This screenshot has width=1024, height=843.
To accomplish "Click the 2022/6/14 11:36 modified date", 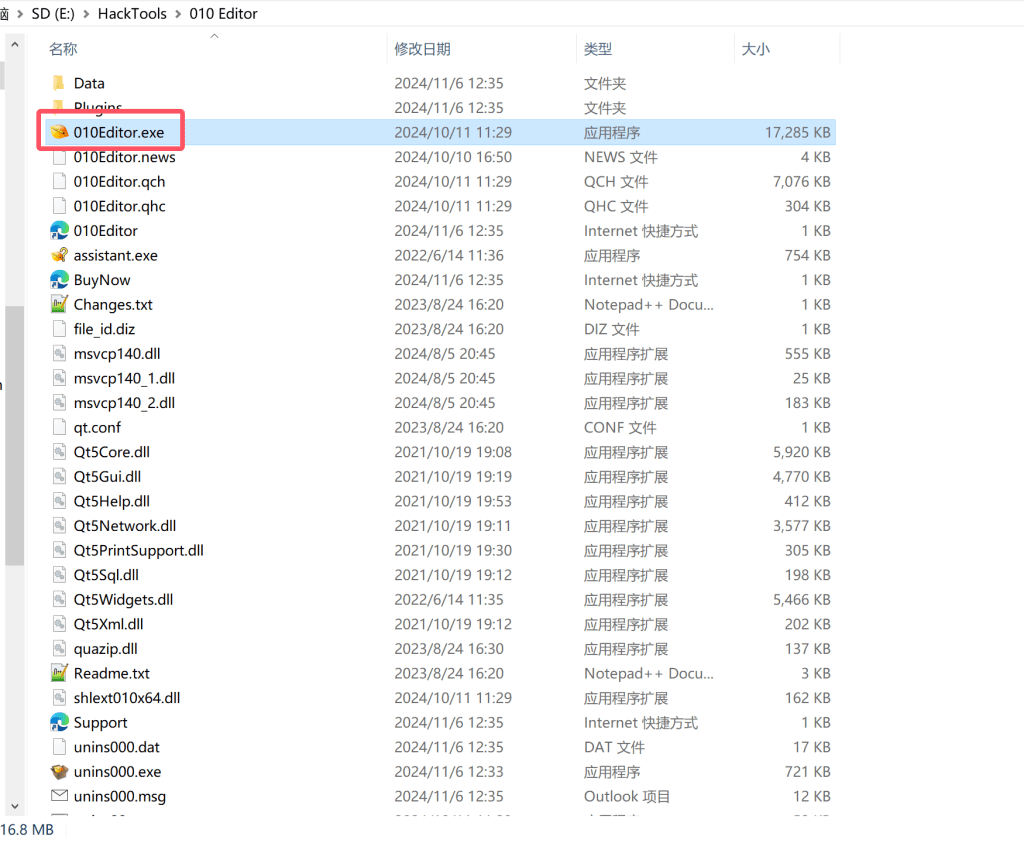I will (x=449, y=255).
